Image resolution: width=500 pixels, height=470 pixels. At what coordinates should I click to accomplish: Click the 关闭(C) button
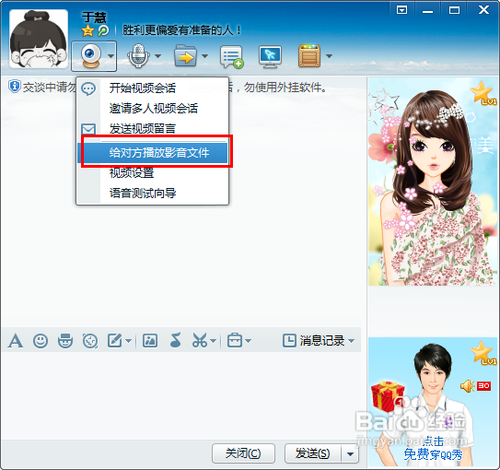pyautogui.click(x=243, y=453)
